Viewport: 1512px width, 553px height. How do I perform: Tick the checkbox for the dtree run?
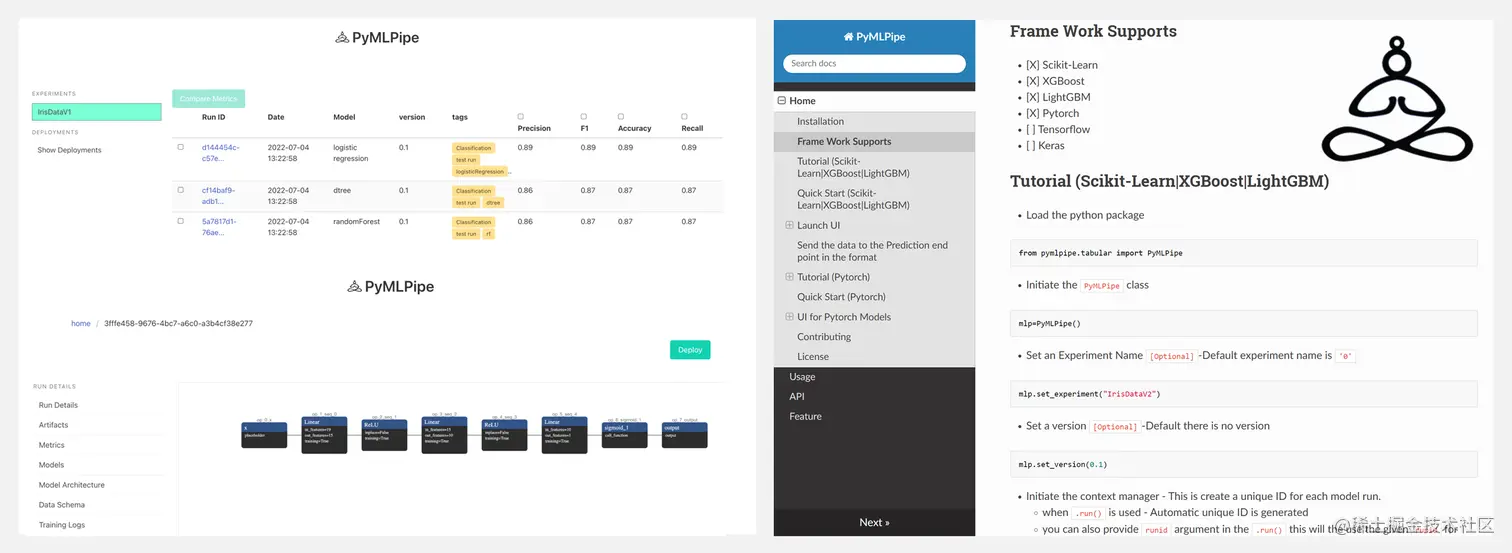pos(181,190)
